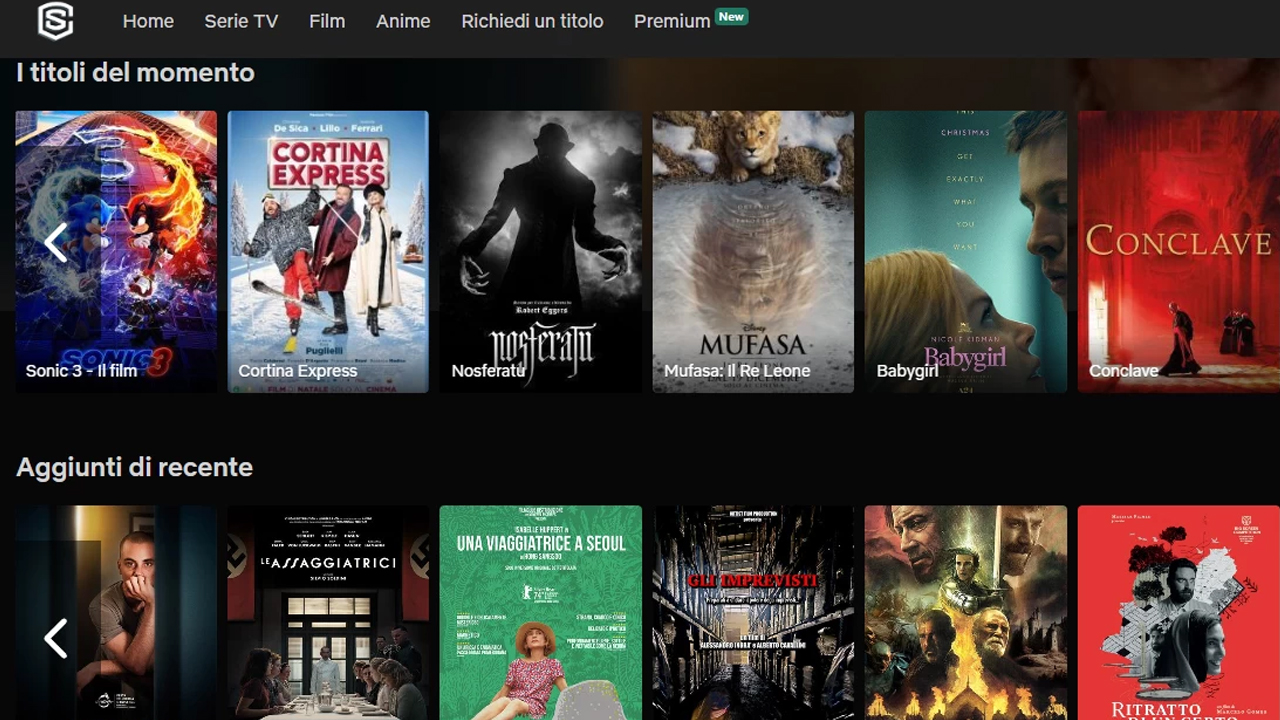Open Le Assaggiatrici poster
This screenshot has width=1280, height=720.
coord(328,612)
